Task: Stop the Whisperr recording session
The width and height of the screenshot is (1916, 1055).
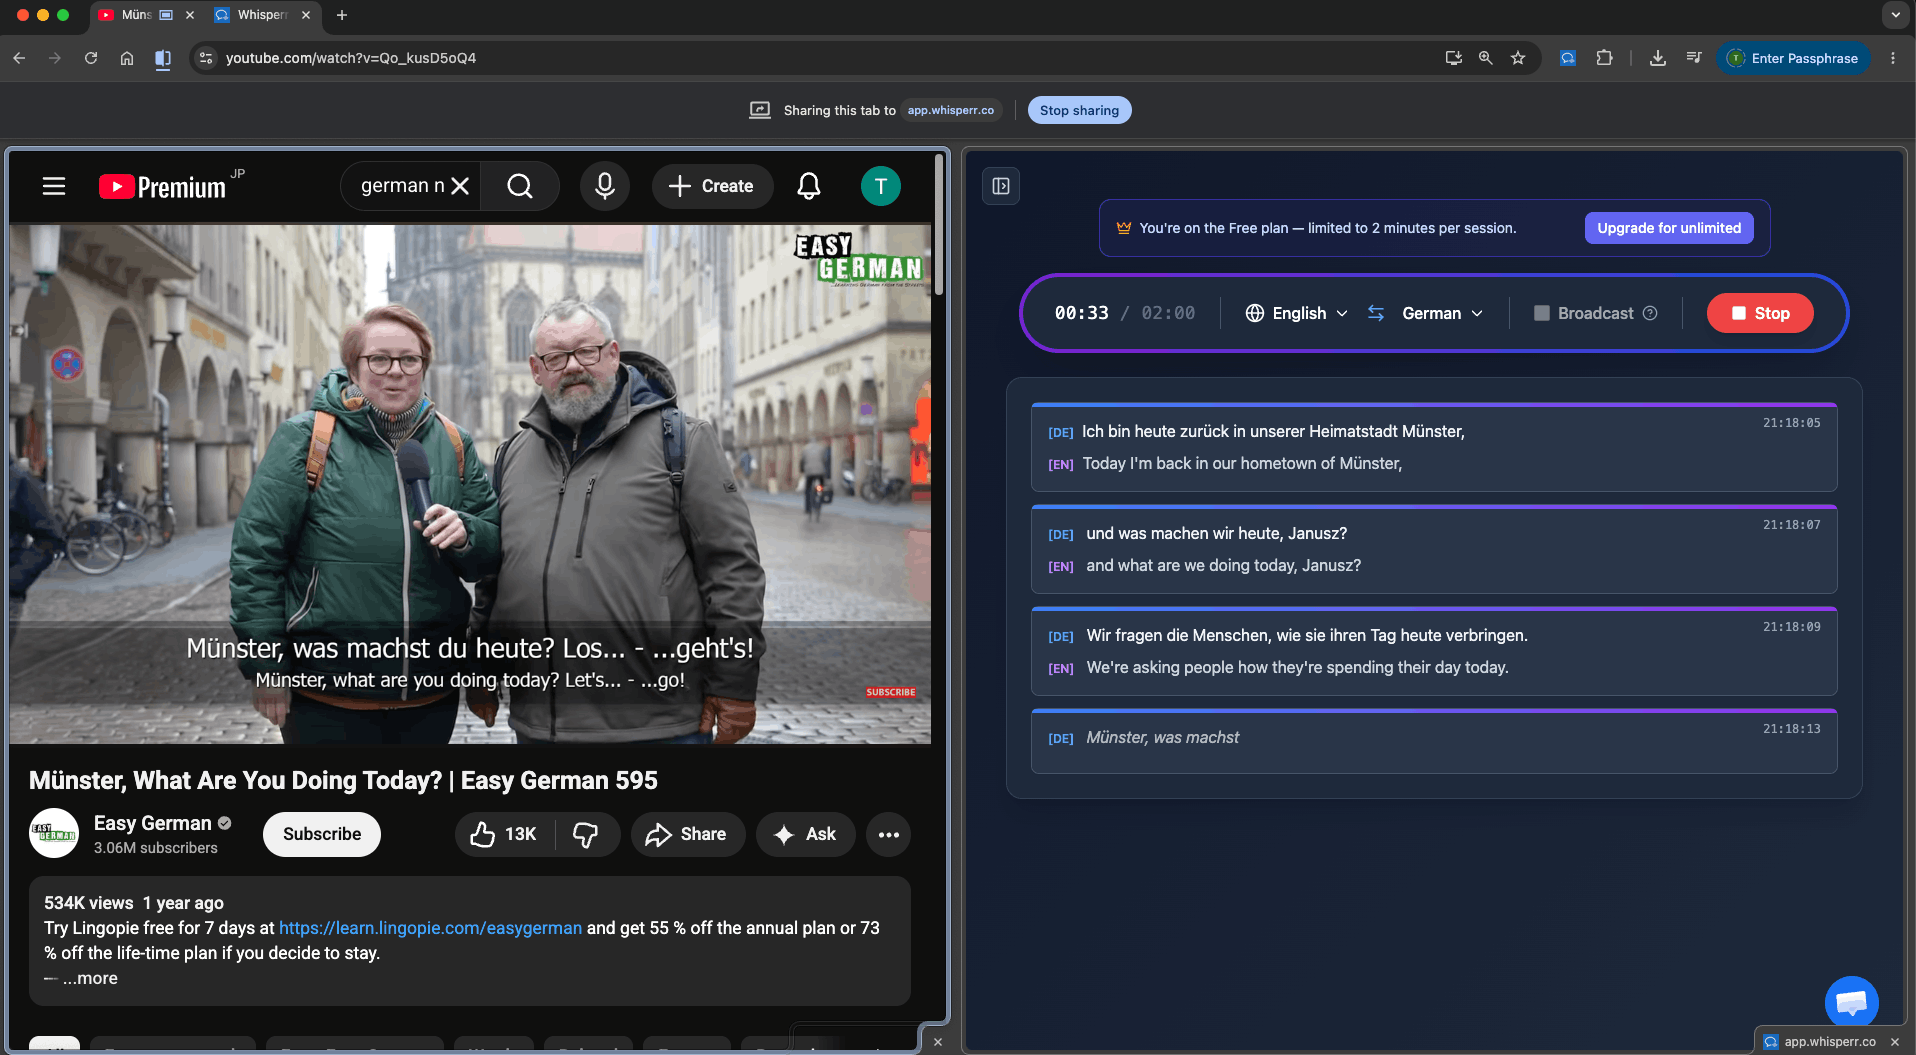Action: (1760, 313)
